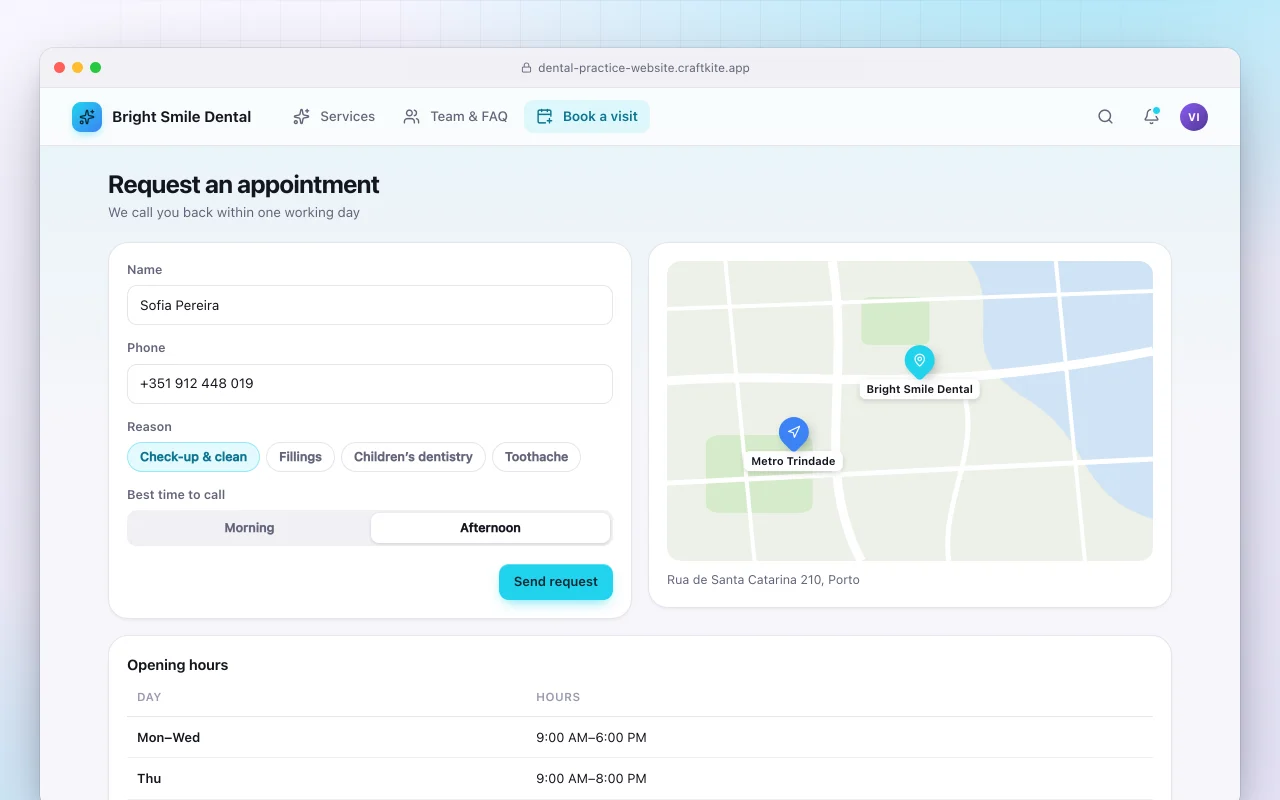Image resolution: width=1280 pixels, height=800 pixels.
Task: Maximize the window with the green button
Action: click(96, 68)
